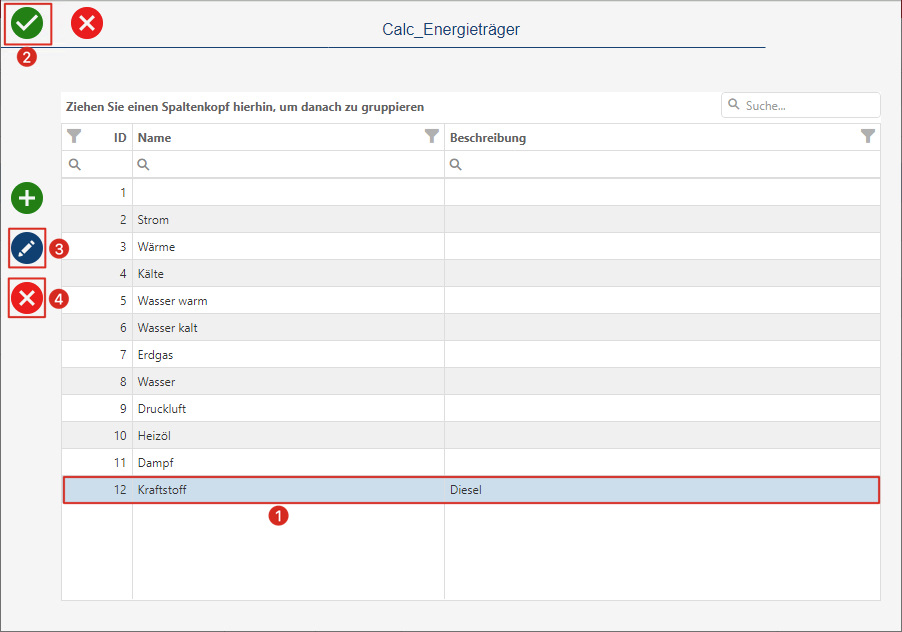Open filter icon in Beschreibung column header
Screen dimensions: 902x632
(x=867, y=136)
